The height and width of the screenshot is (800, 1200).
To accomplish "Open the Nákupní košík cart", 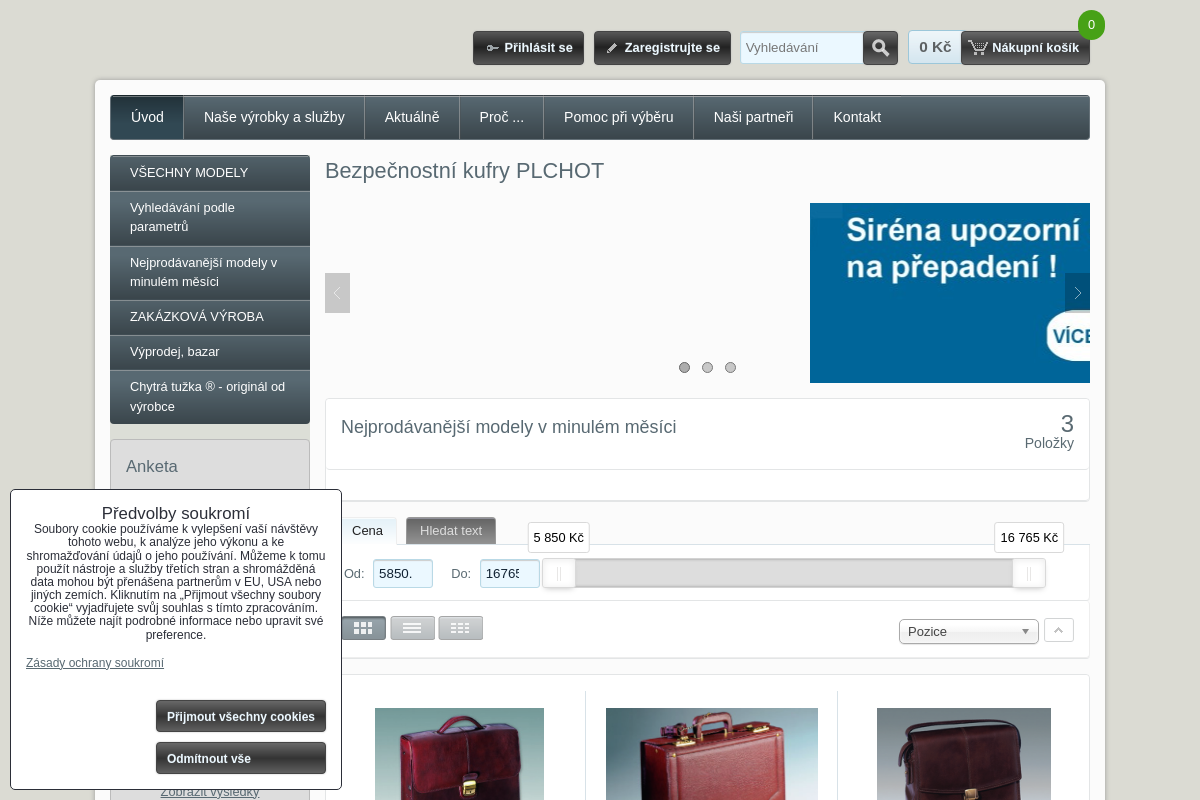I will pos(1025,48).
